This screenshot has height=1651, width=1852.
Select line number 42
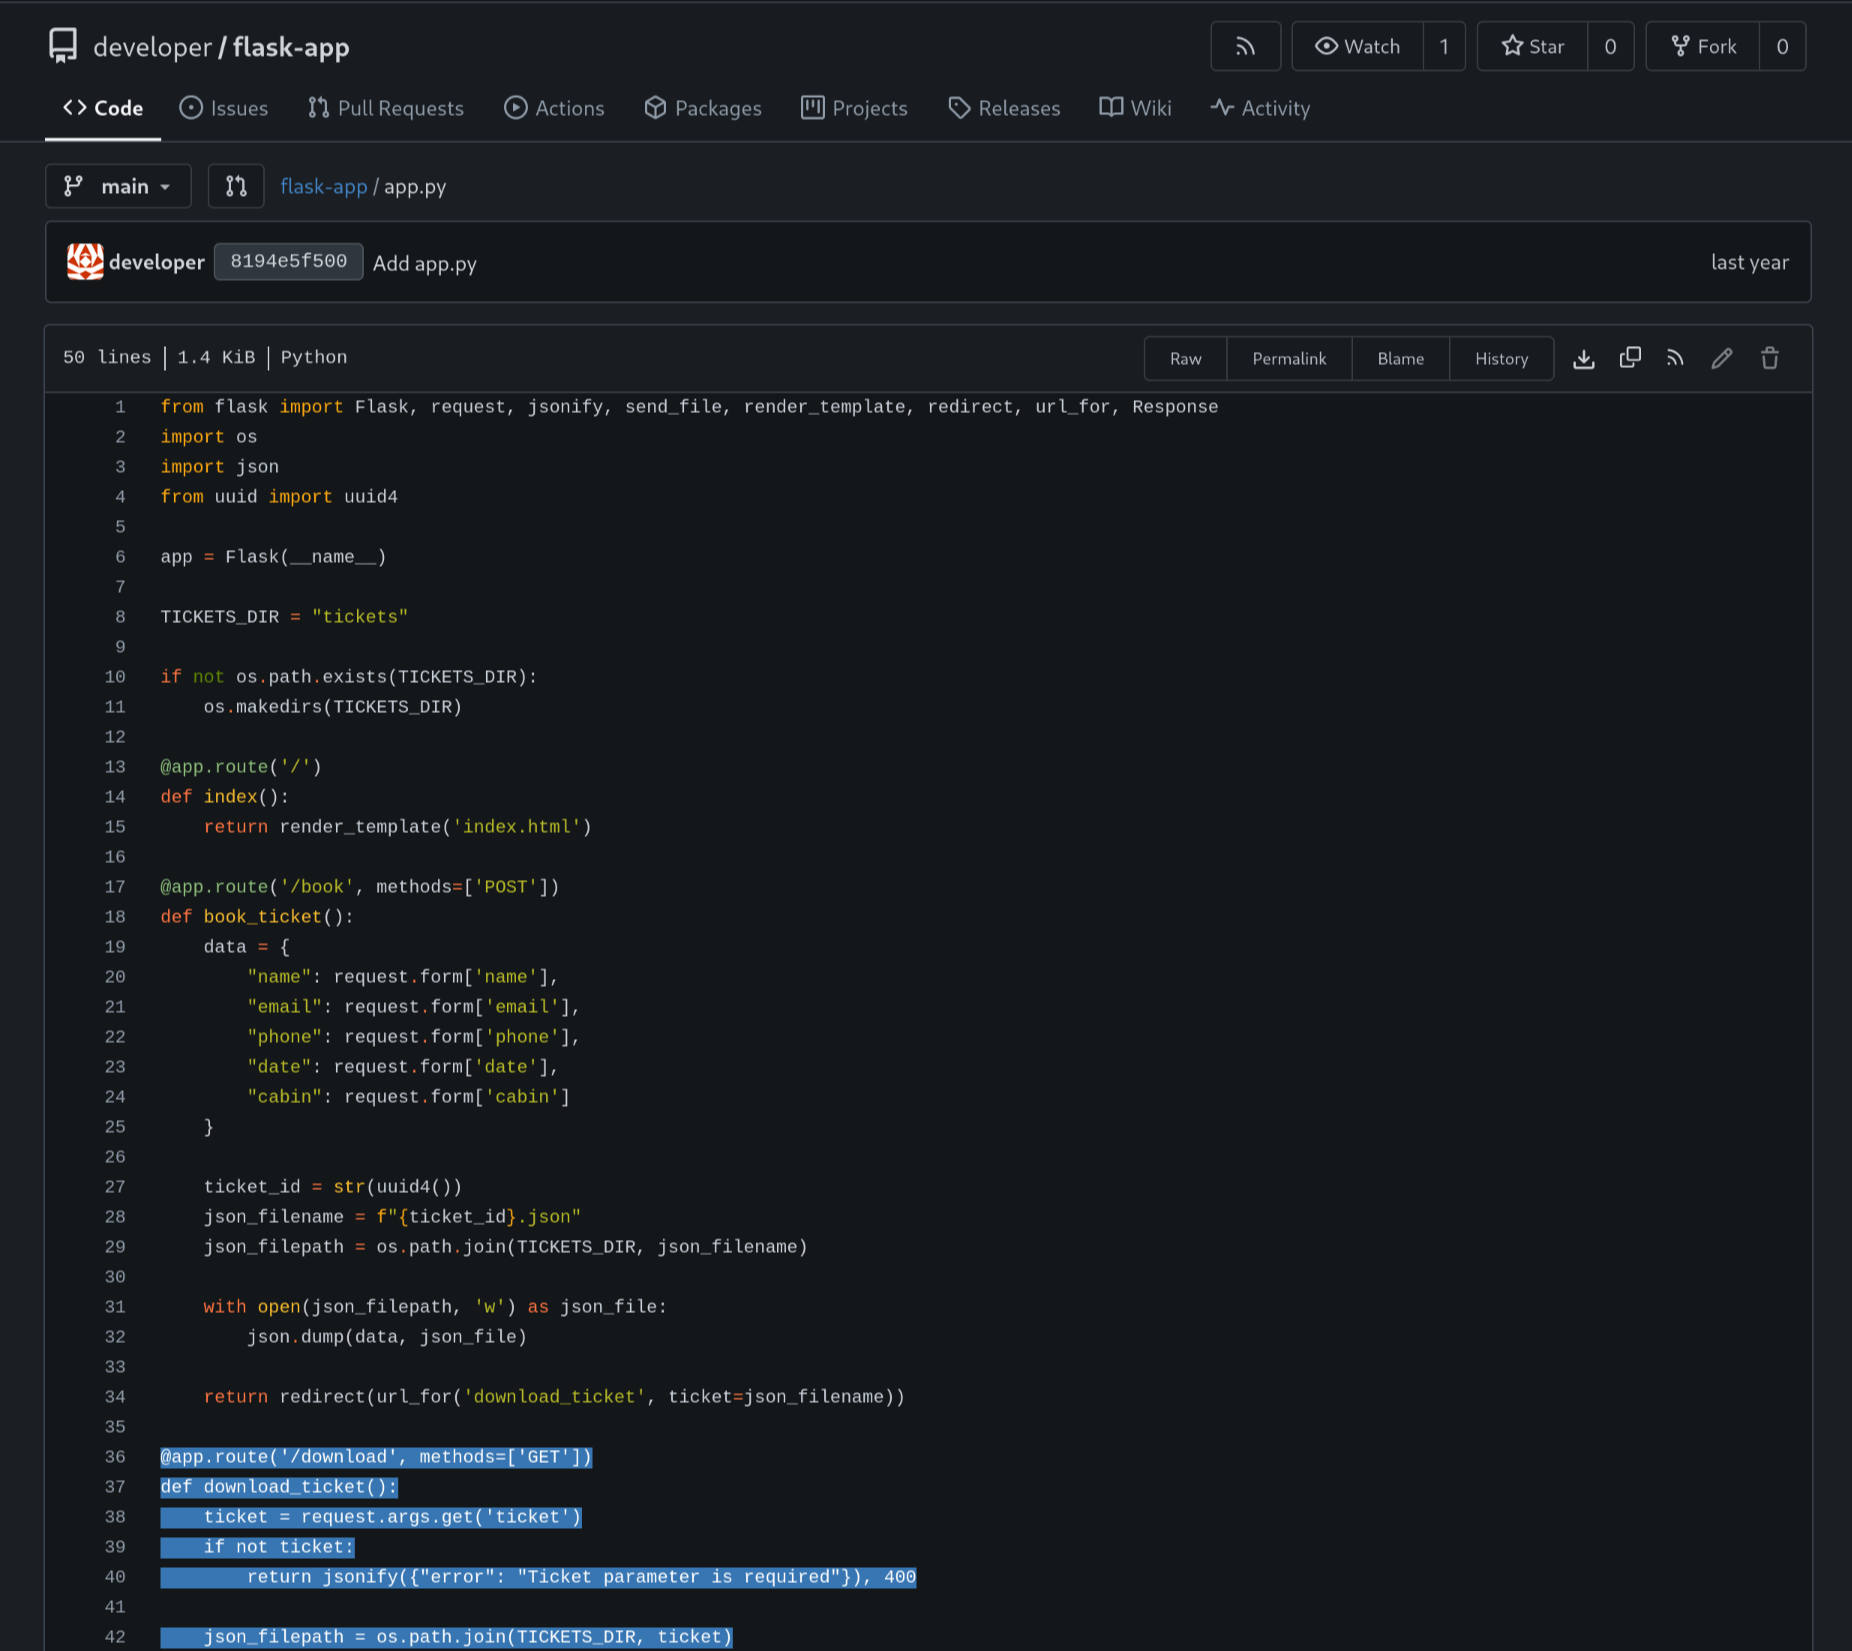point(115,1637)
